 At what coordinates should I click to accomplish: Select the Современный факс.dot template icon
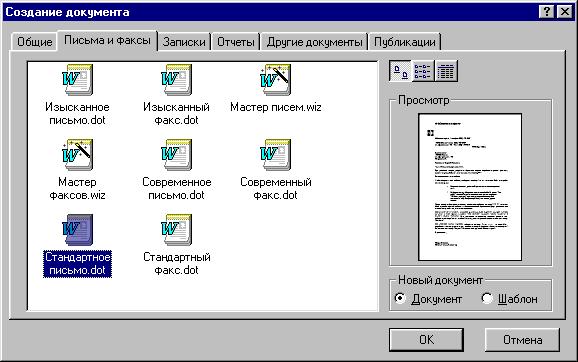click(275, 154)
